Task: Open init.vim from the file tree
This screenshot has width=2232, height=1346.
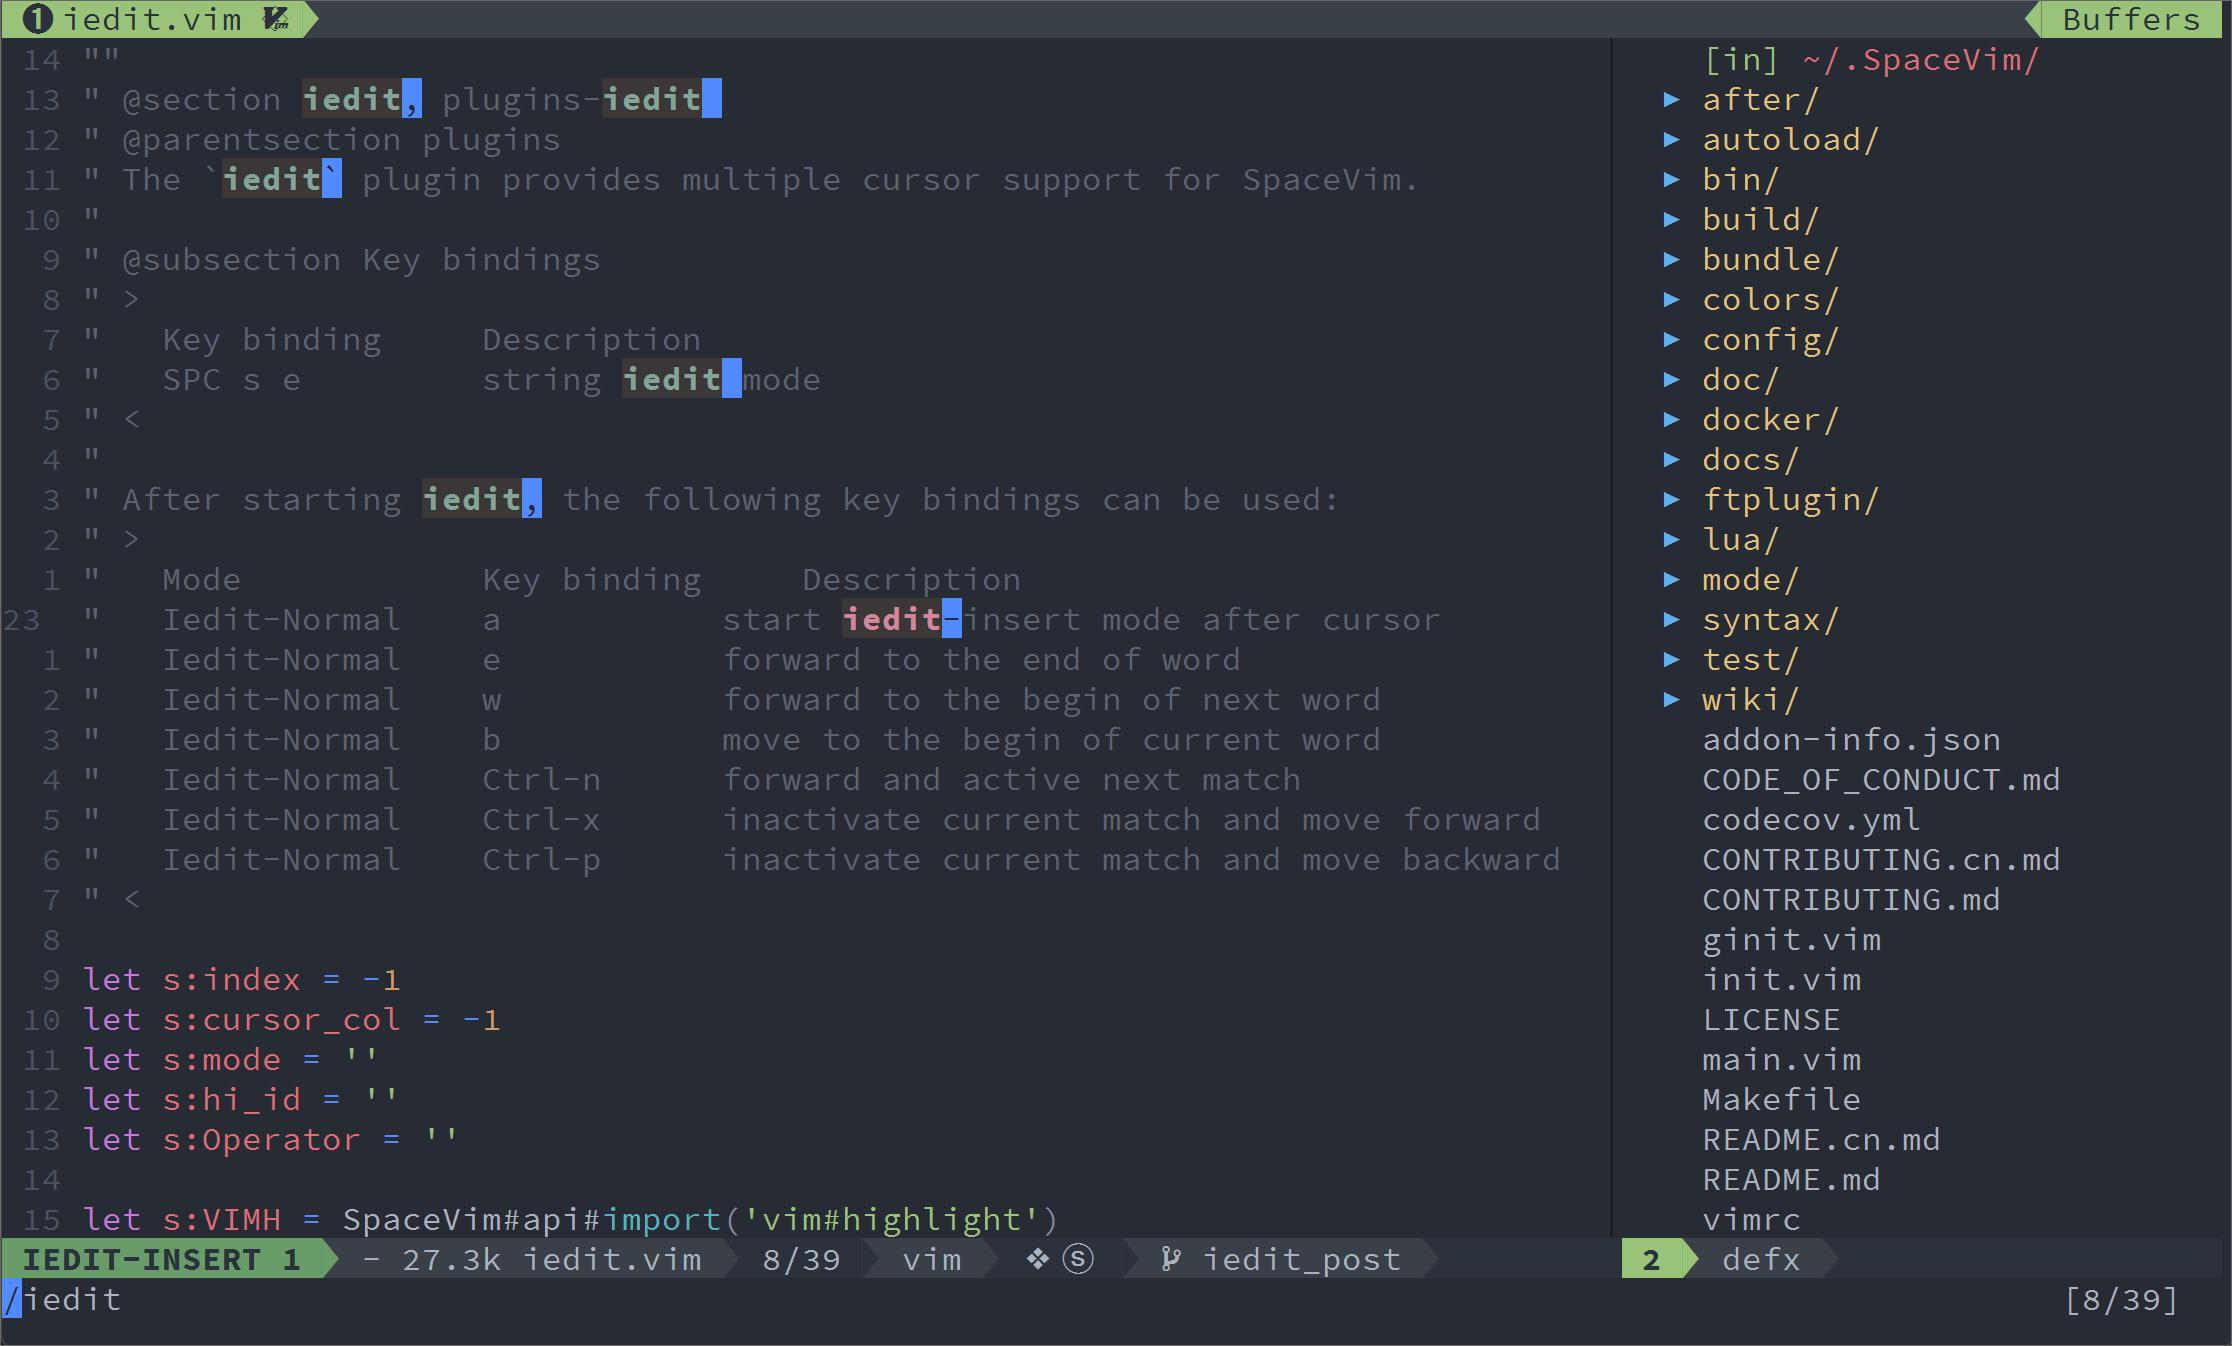Action: 1781,979
